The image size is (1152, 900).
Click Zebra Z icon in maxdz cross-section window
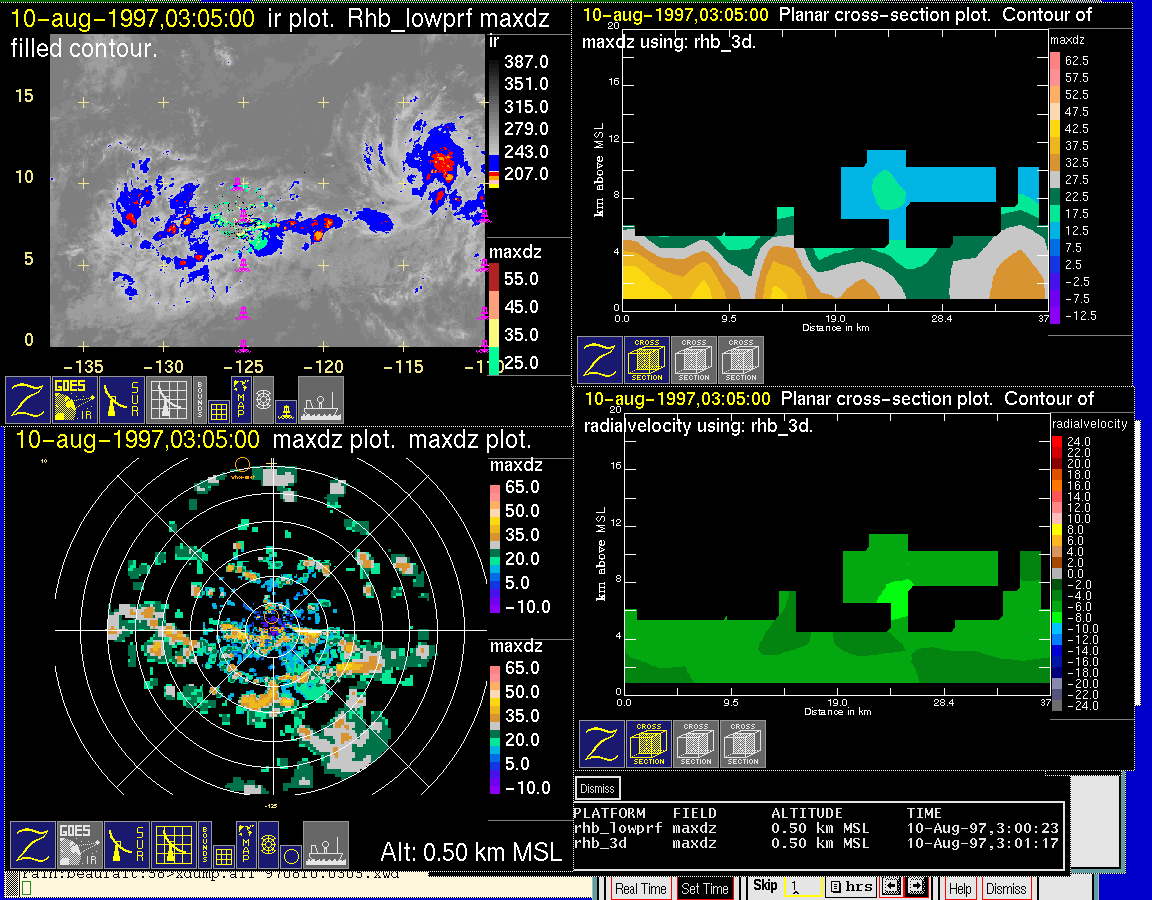point(600,360)
